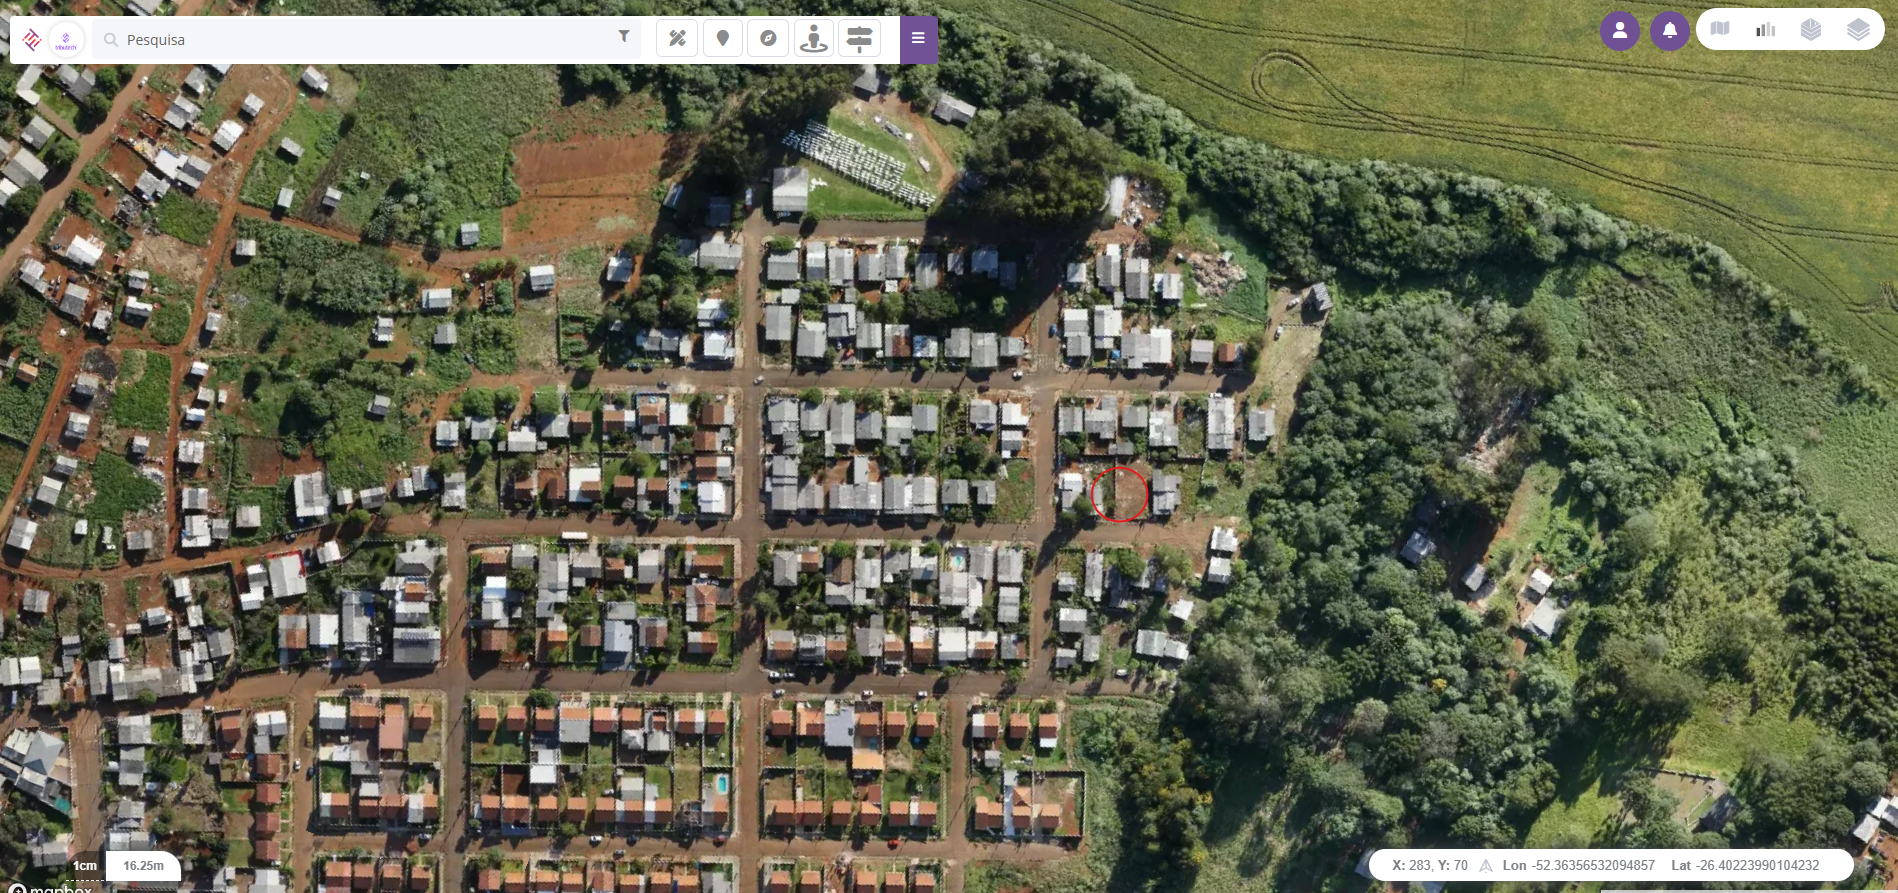1898x893 pixels.
Task: Open the search filter funnel
Action: coord(624,37)
